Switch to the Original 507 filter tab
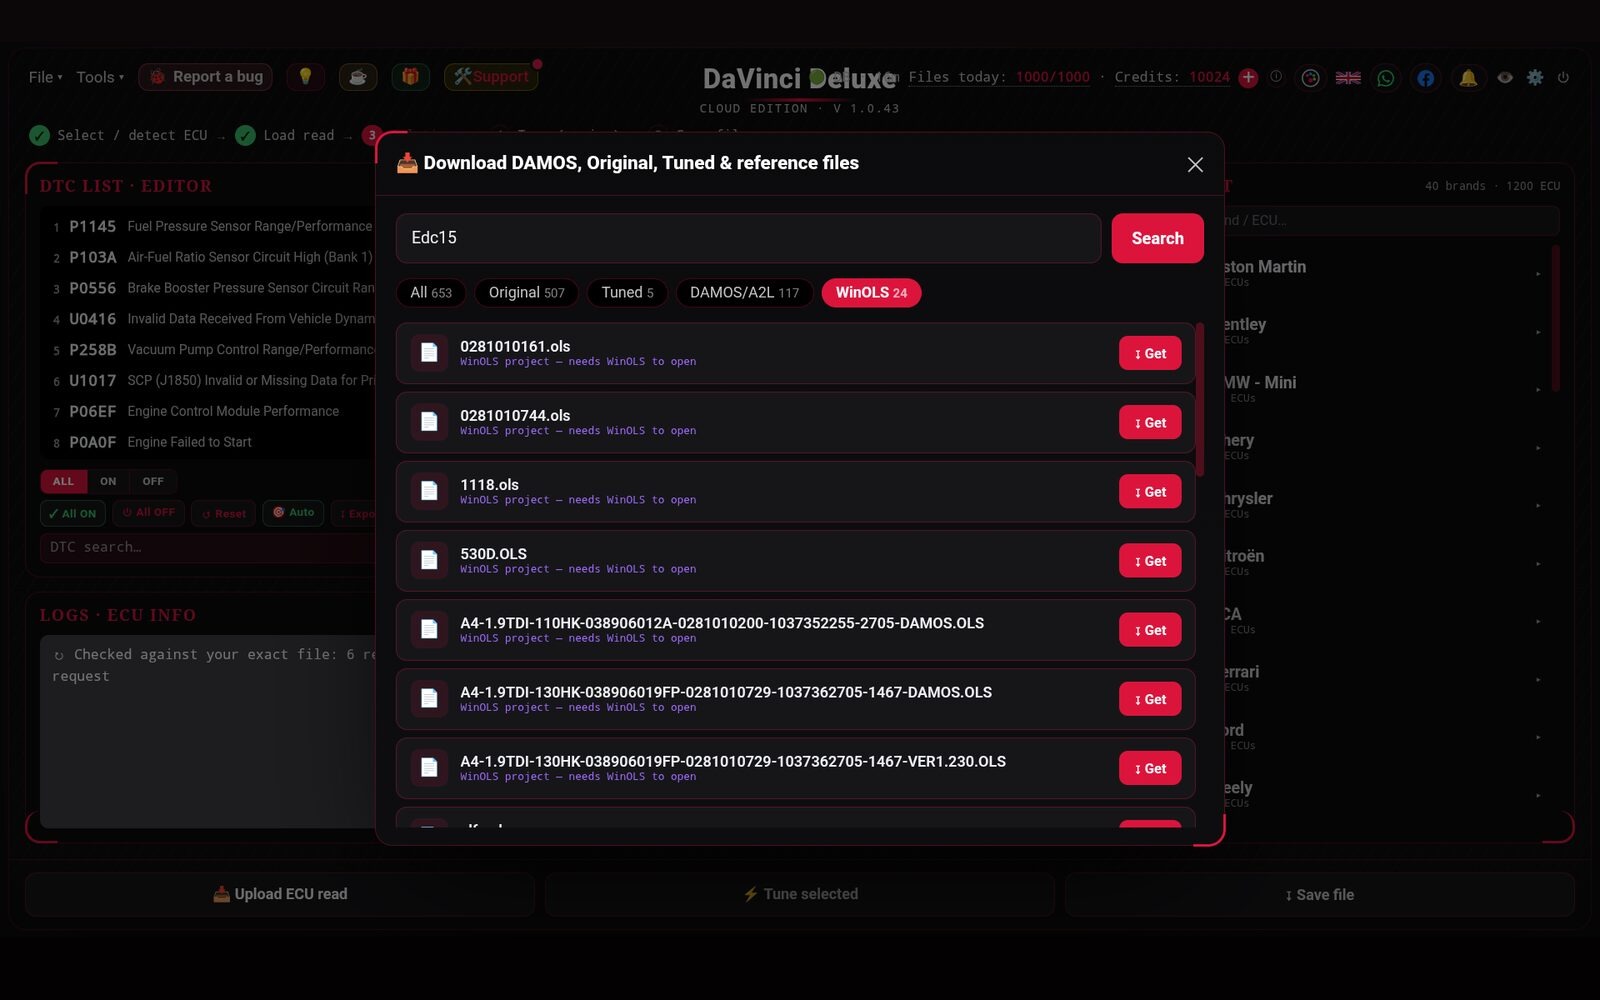Viewport: 1600px width, 1000px height. click(526, 293)
